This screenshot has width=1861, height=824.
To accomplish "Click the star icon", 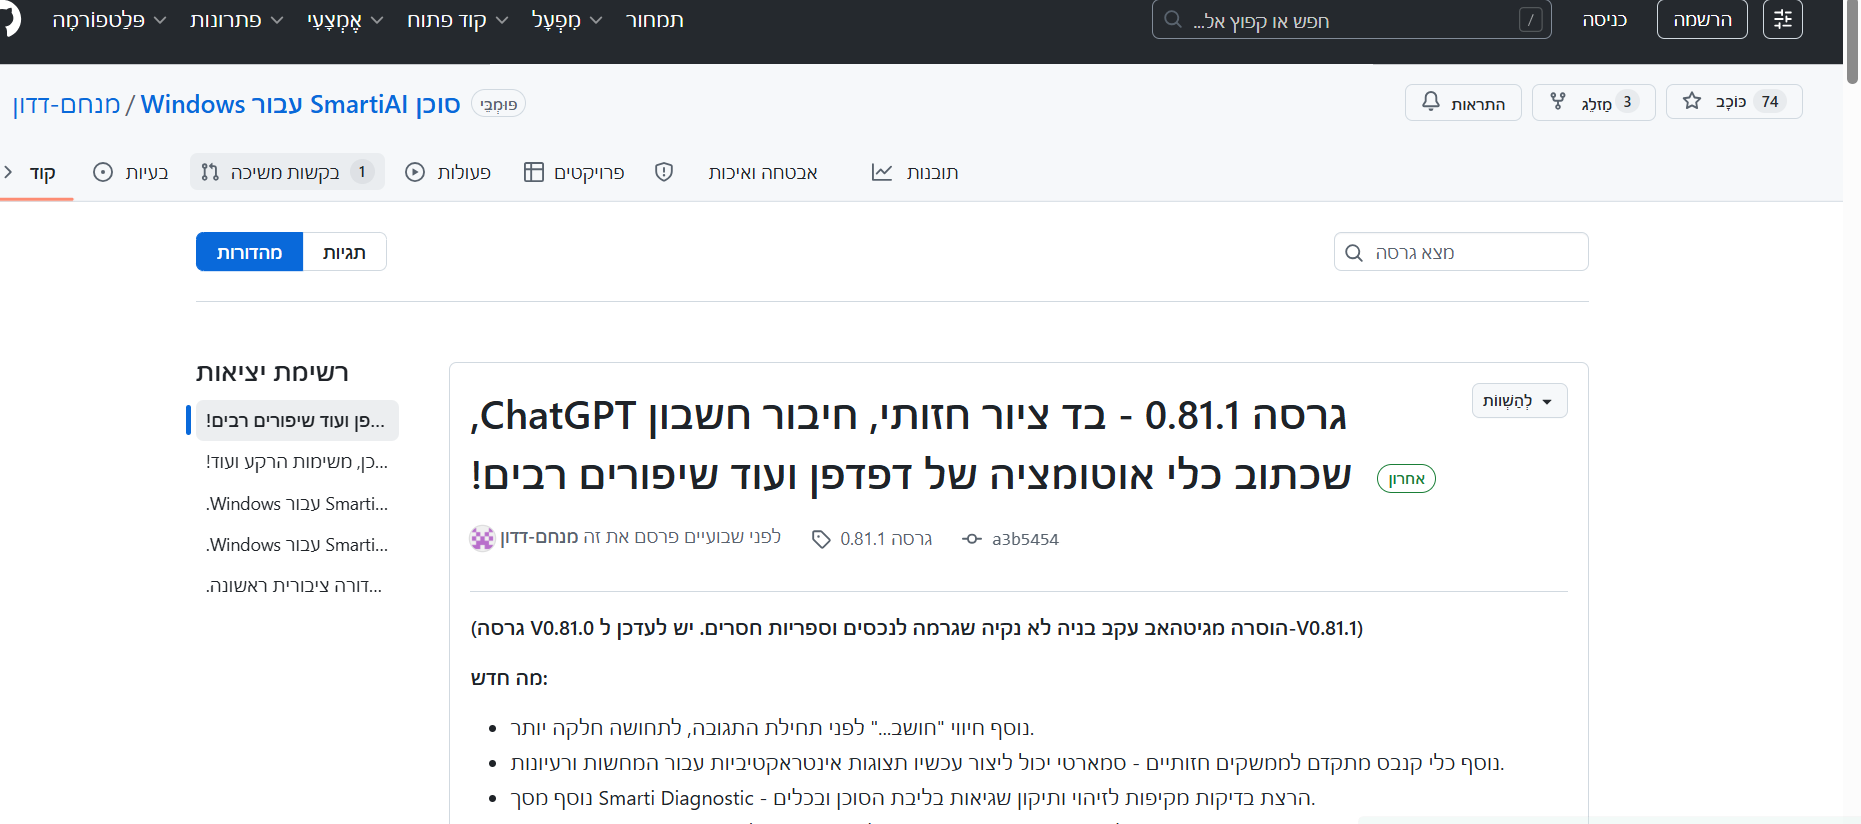I will (1692, 101).
